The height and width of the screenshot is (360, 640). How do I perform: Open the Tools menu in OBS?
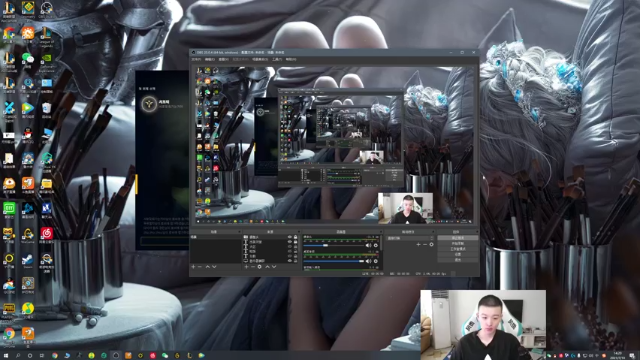277,60
